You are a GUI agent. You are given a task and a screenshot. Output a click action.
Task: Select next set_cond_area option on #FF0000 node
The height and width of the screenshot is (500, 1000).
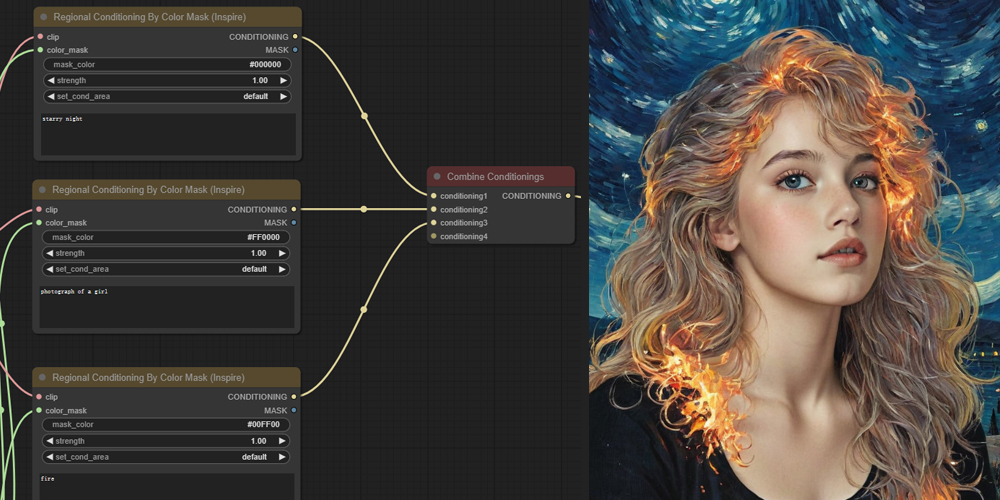click(283, 269)
